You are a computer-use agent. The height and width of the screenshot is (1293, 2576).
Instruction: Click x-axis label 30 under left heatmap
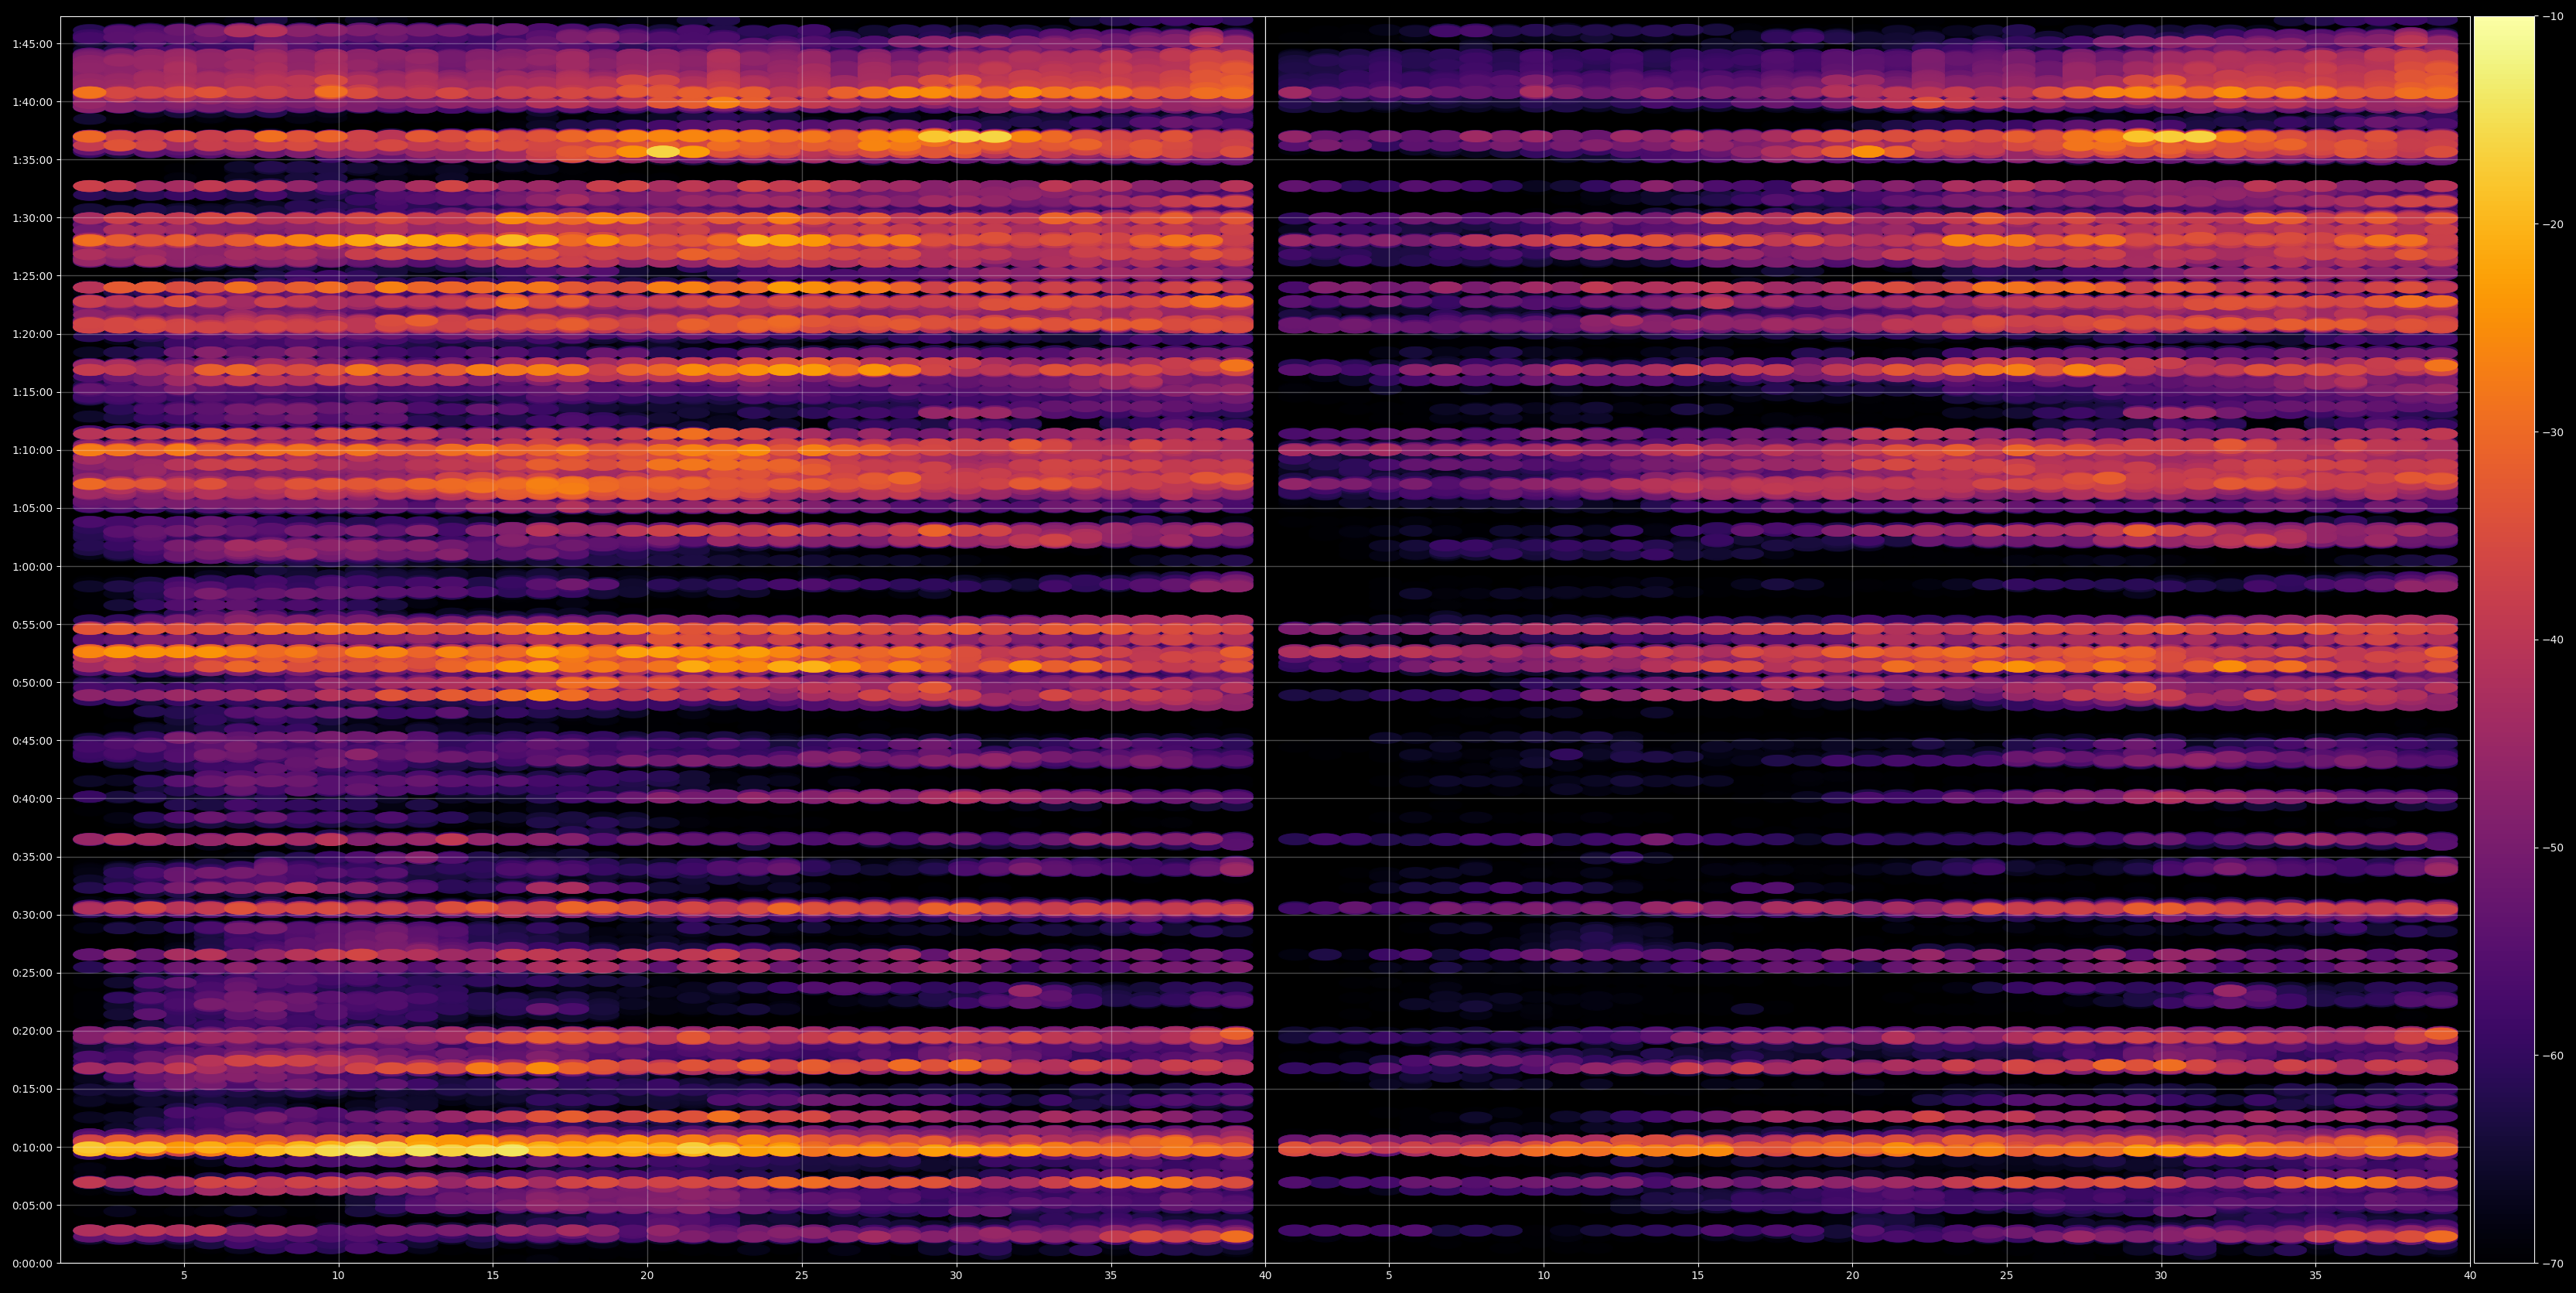pos(956,1276)
